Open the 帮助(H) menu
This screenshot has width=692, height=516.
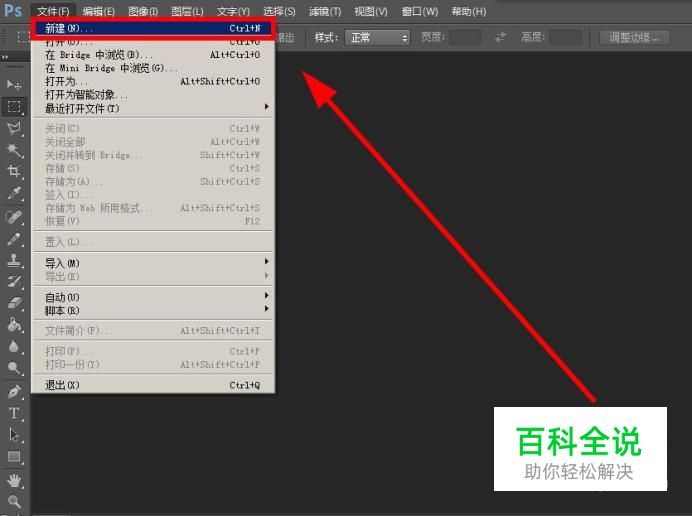(x=469, y=11)
